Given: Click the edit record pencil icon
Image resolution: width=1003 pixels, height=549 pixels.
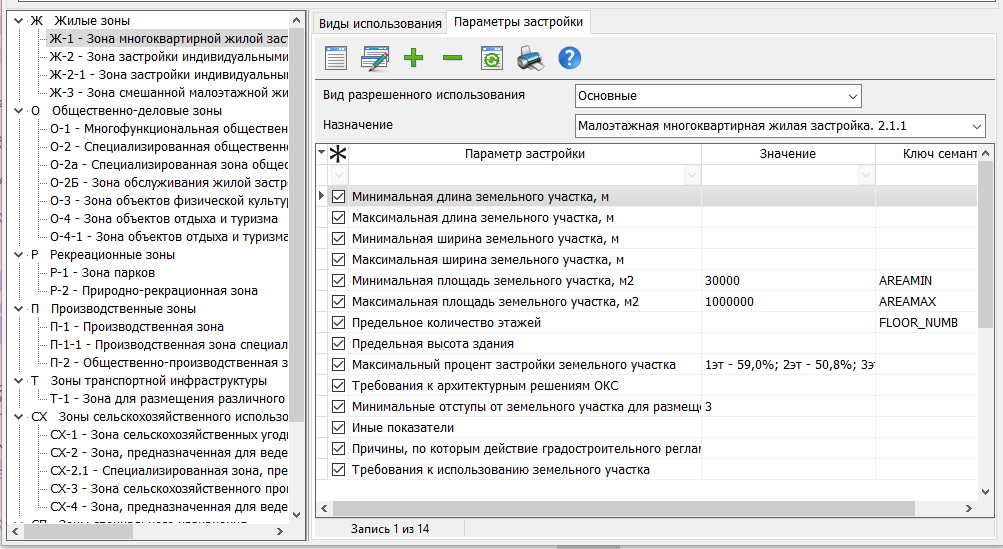Looking at the screenshot, I should click(375, 58).
